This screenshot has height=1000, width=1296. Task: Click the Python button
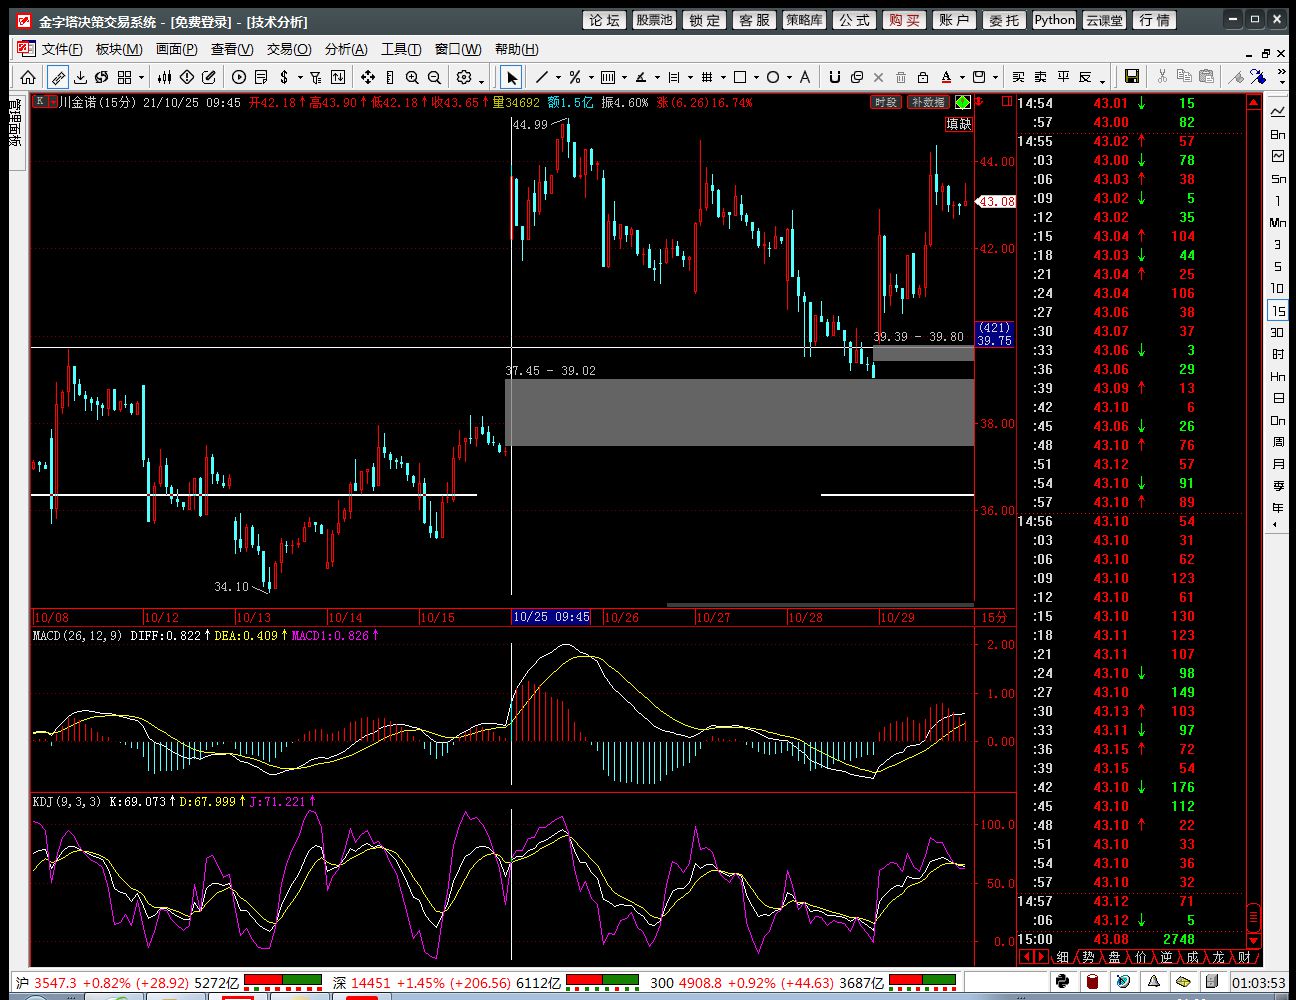point(1055,20)
